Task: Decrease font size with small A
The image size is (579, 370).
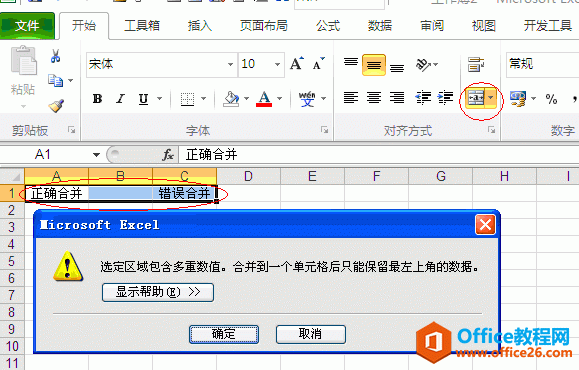Action: tap(318, 64)
